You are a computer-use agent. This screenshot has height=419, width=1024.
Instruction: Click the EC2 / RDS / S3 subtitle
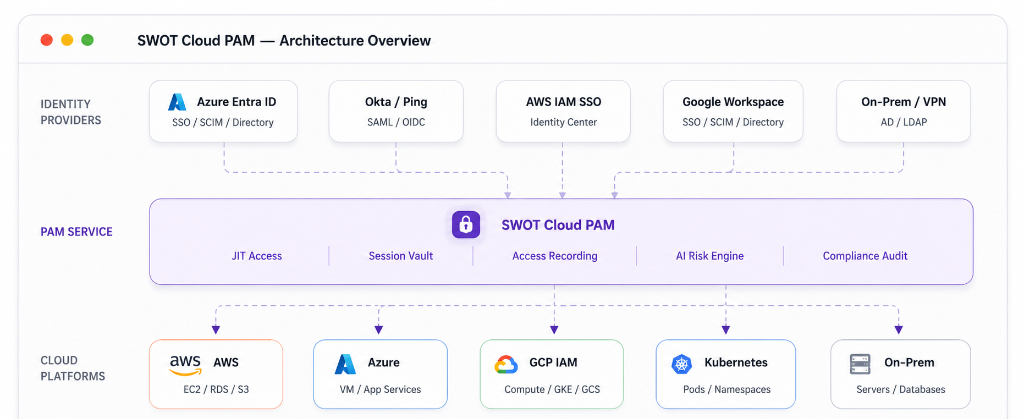point(216,390)
